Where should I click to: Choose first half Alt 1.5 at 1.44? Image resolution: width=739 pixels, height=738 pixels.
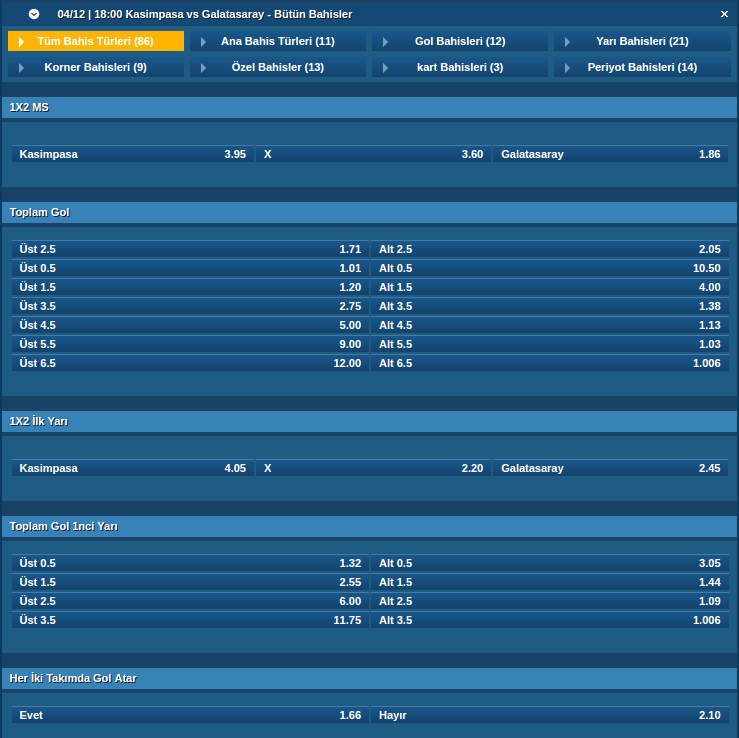pos(550,582)
